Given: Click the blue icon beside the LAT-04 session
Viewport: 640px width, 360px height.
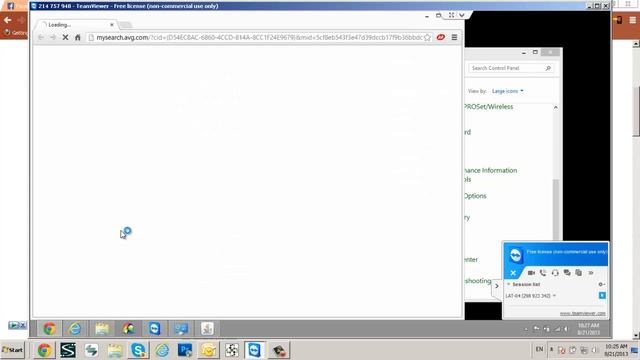Looking at the screenshot, I should (602, 295).
